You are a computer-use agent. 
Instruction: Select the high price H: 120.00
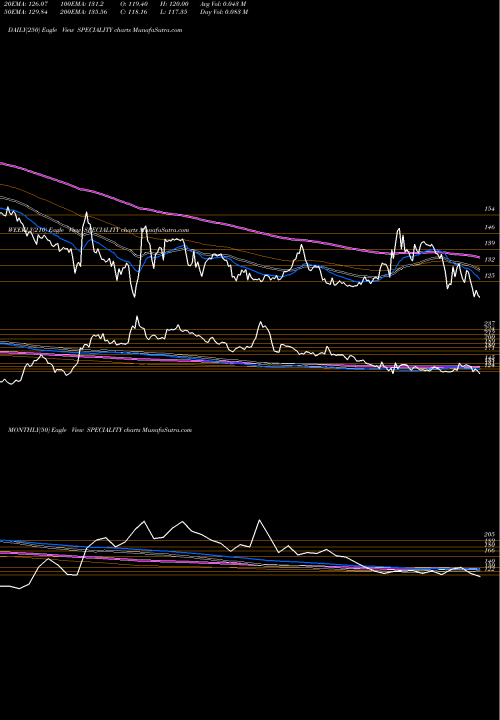point(174,4)
